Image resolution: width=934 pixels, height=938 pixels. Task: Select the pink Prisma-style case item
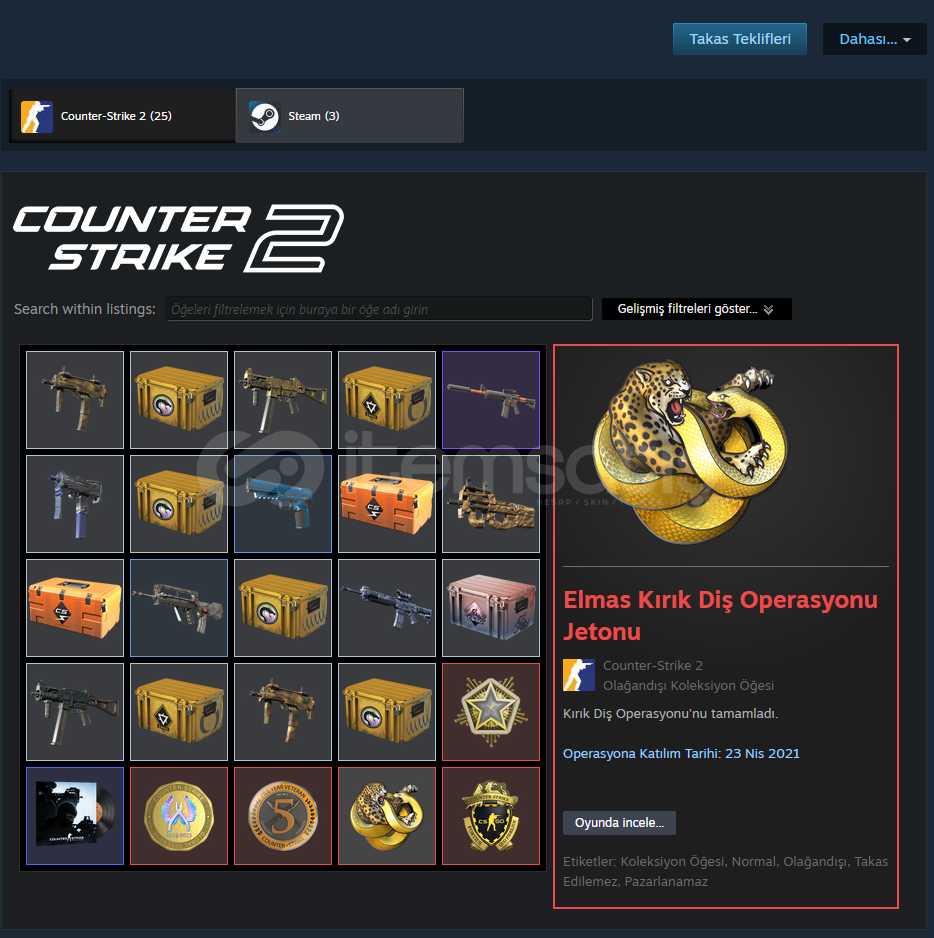coord(491,608)
